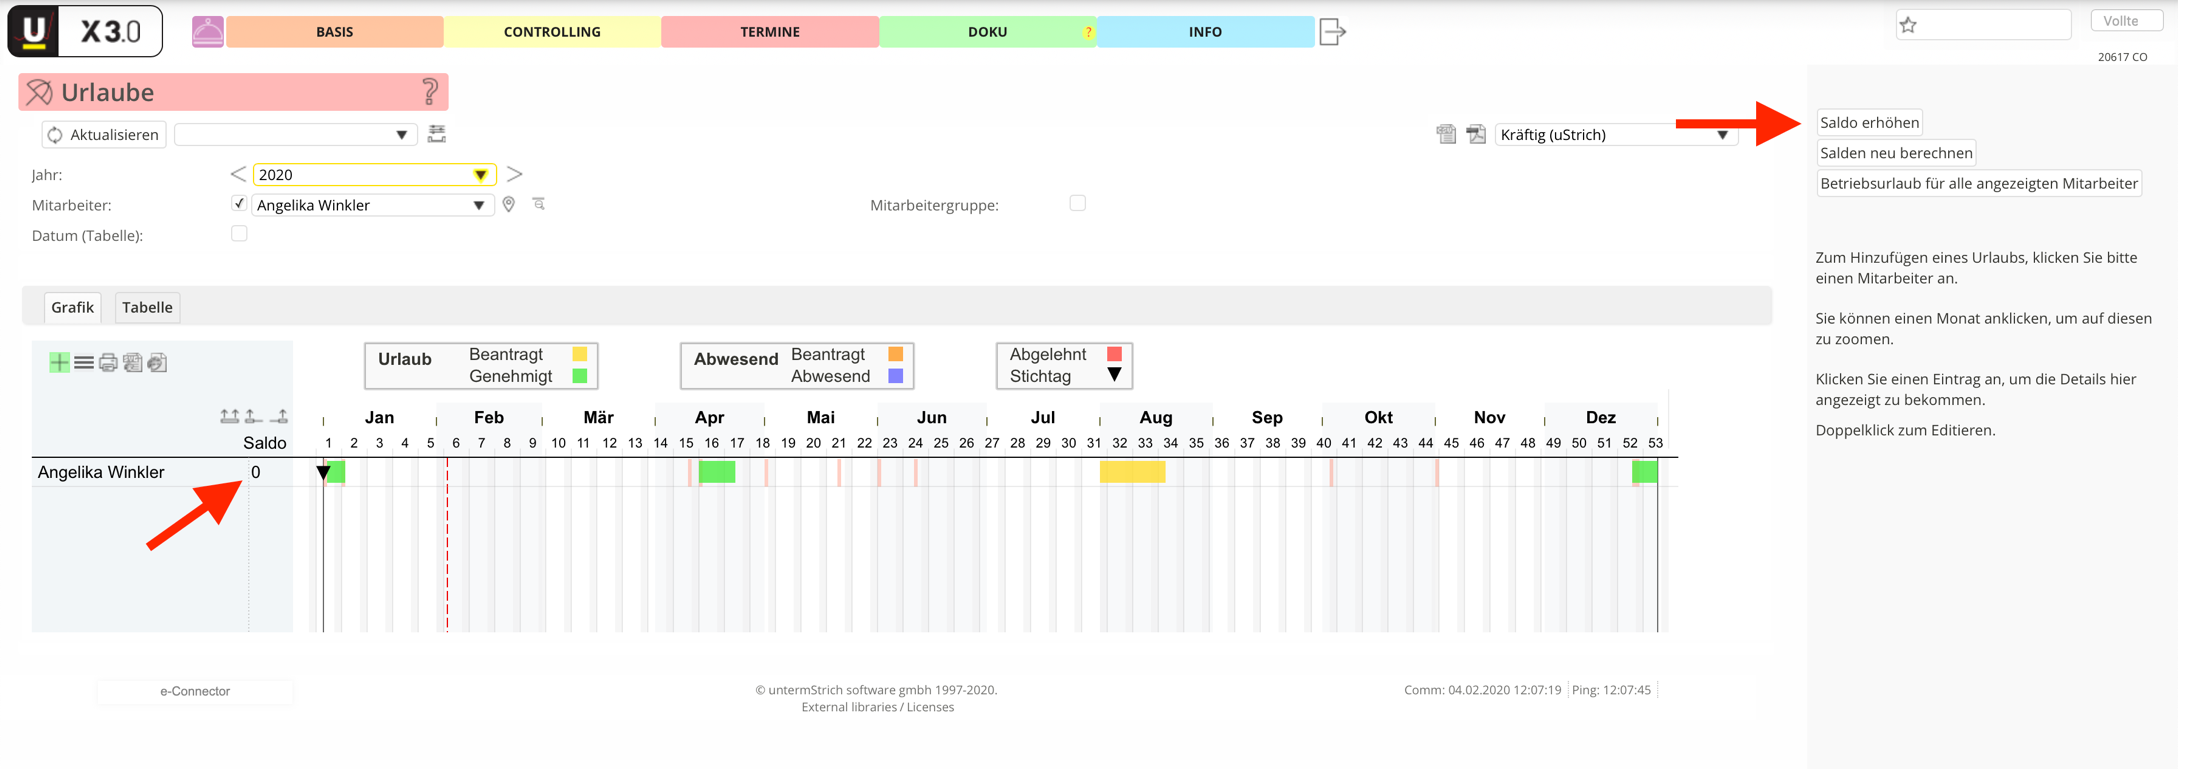Open the Kräftig (uStrich) style dropdown
Screen dimensions: 2185x769
(x=1721, y=135)
